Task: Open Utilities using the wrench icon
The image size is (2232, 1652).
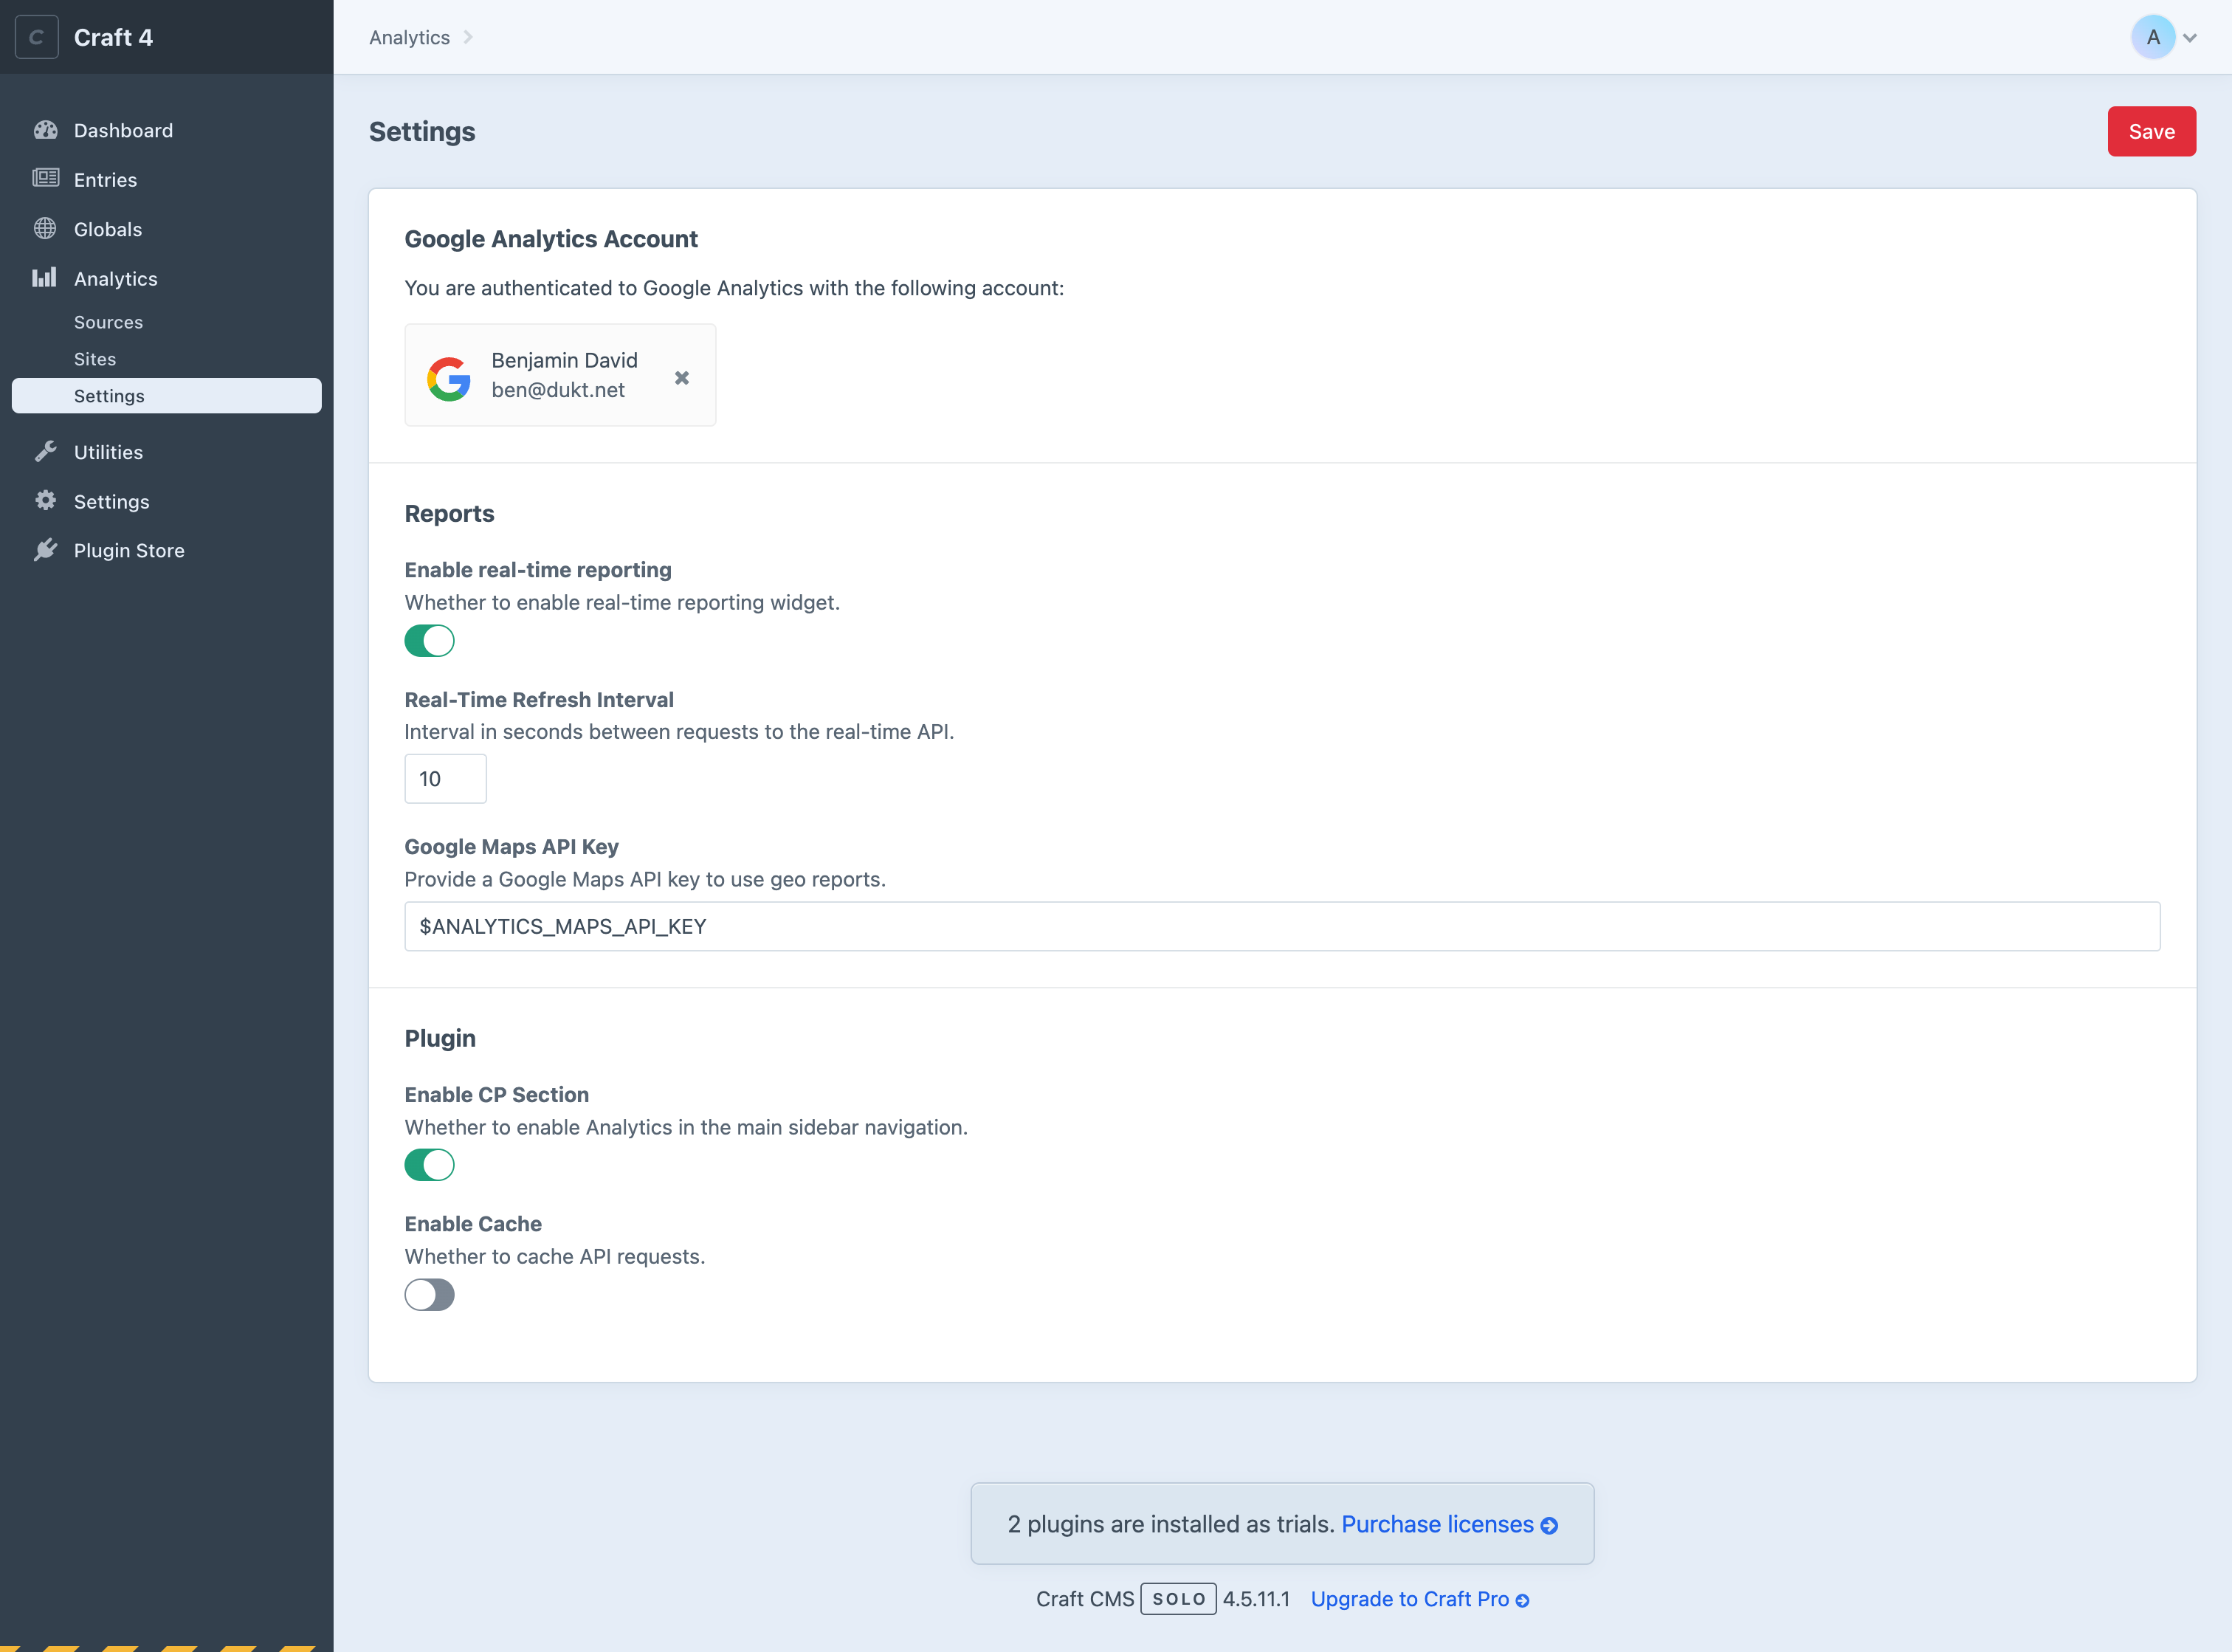Action: pos(46,451)
